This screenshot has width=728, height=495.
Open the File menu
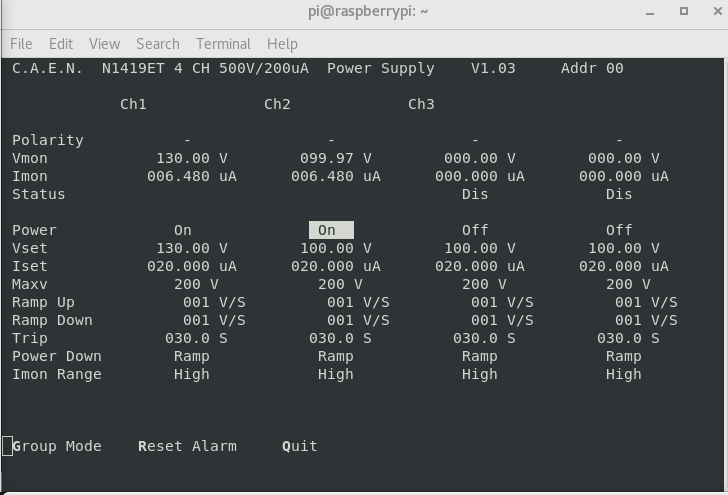(x=21, y=44)
